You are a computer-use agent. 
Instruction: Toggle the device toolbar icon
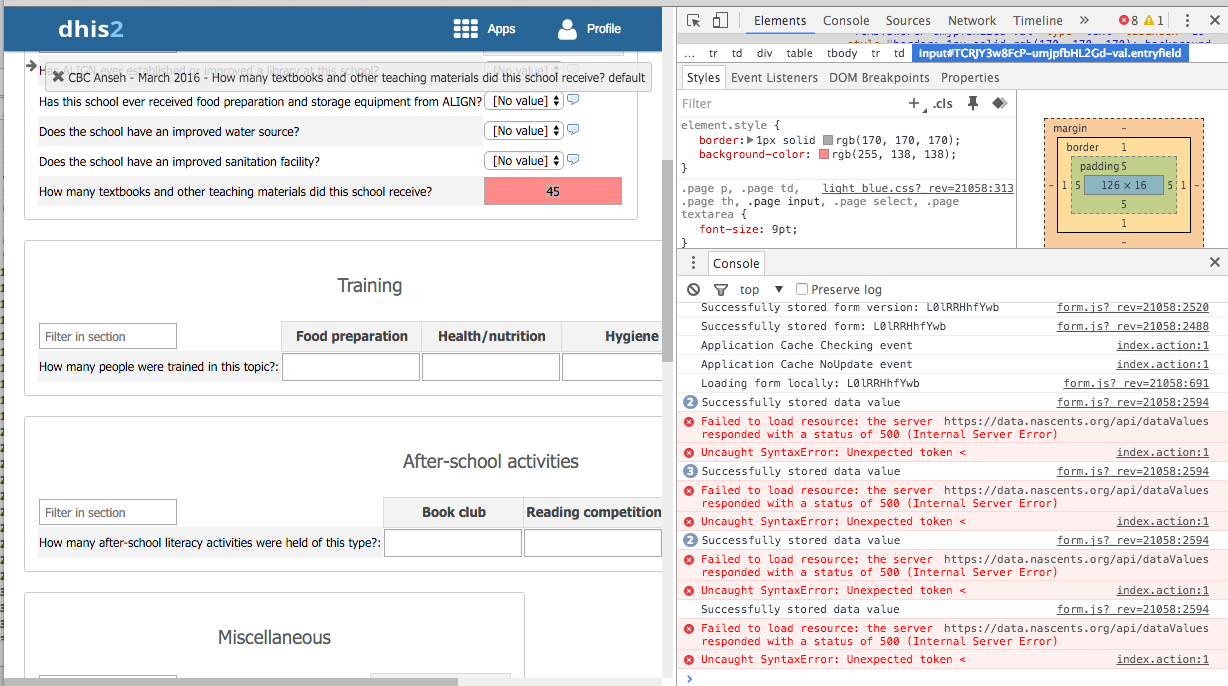coord(720,21)
